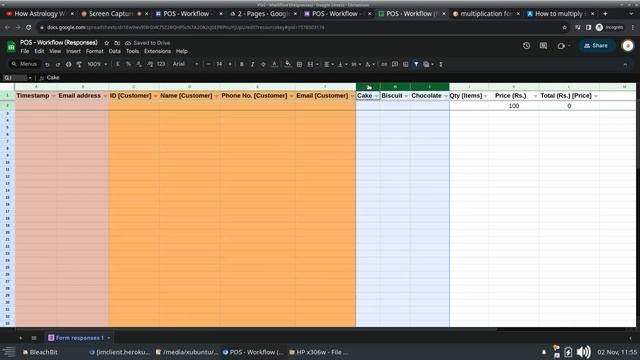Click the Functions sigma icon
Viewport: 640px width, 360px height.
(441, 64)
